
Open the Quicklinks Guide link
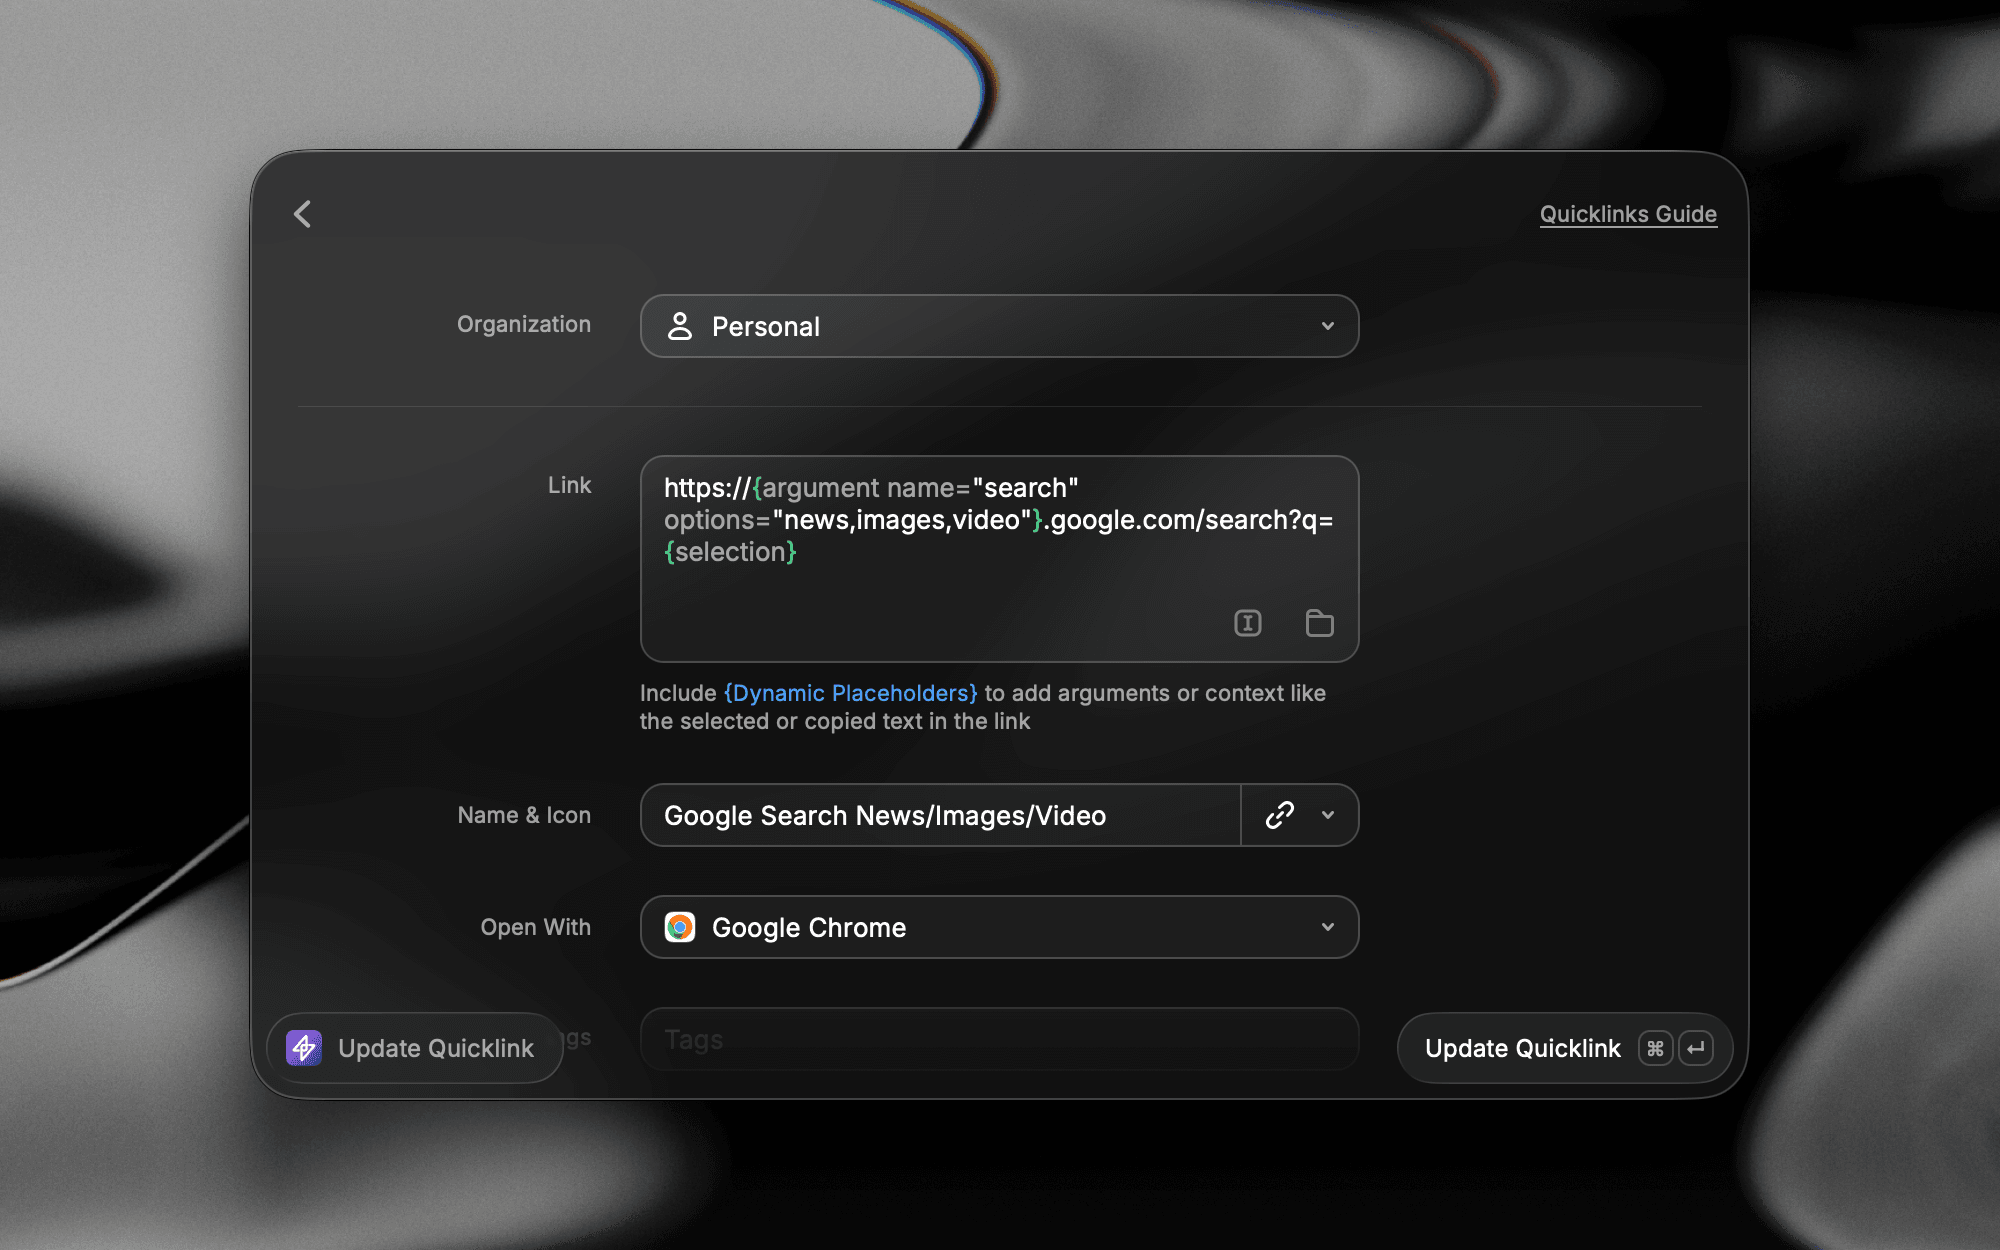[x=1628, y=214]
